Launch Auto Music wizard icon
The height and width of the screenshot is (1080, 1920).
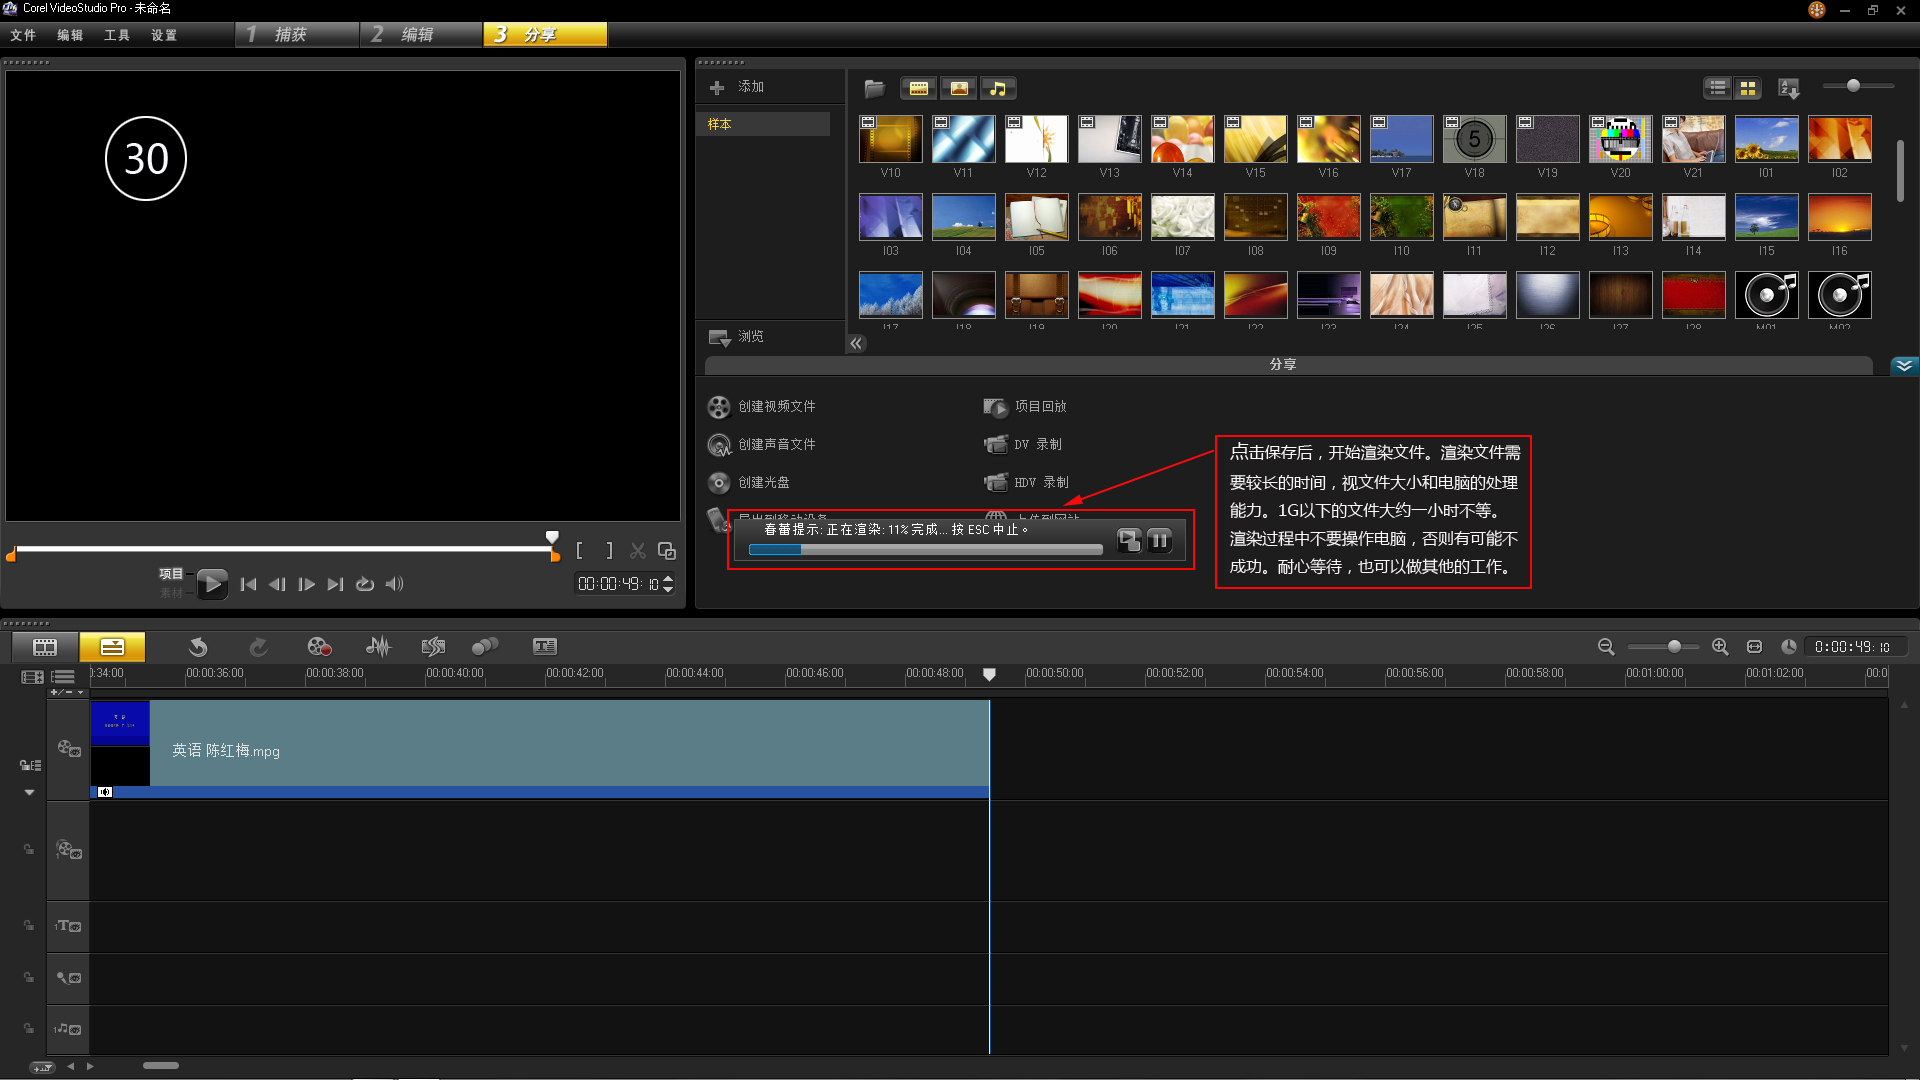tap(432, 647)
